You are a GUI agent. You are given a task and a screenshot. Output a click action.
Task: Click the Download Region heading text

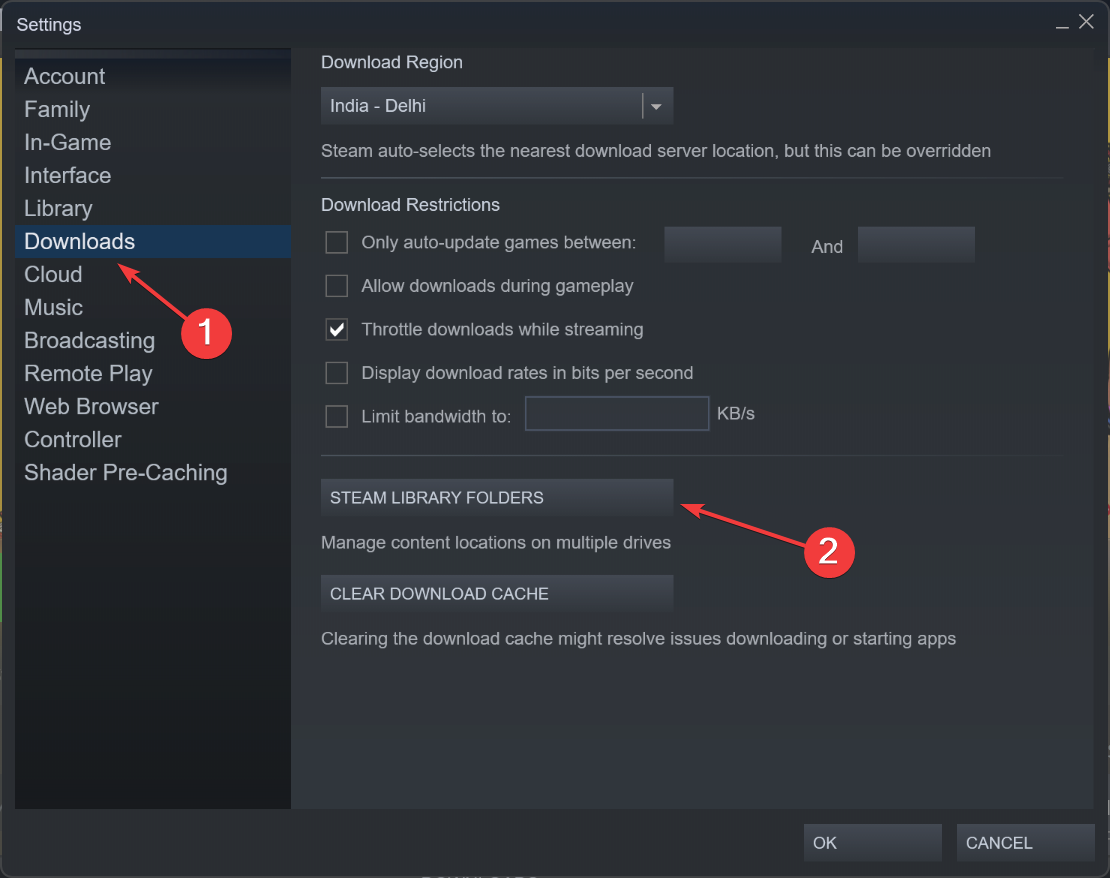click(392, 62)
